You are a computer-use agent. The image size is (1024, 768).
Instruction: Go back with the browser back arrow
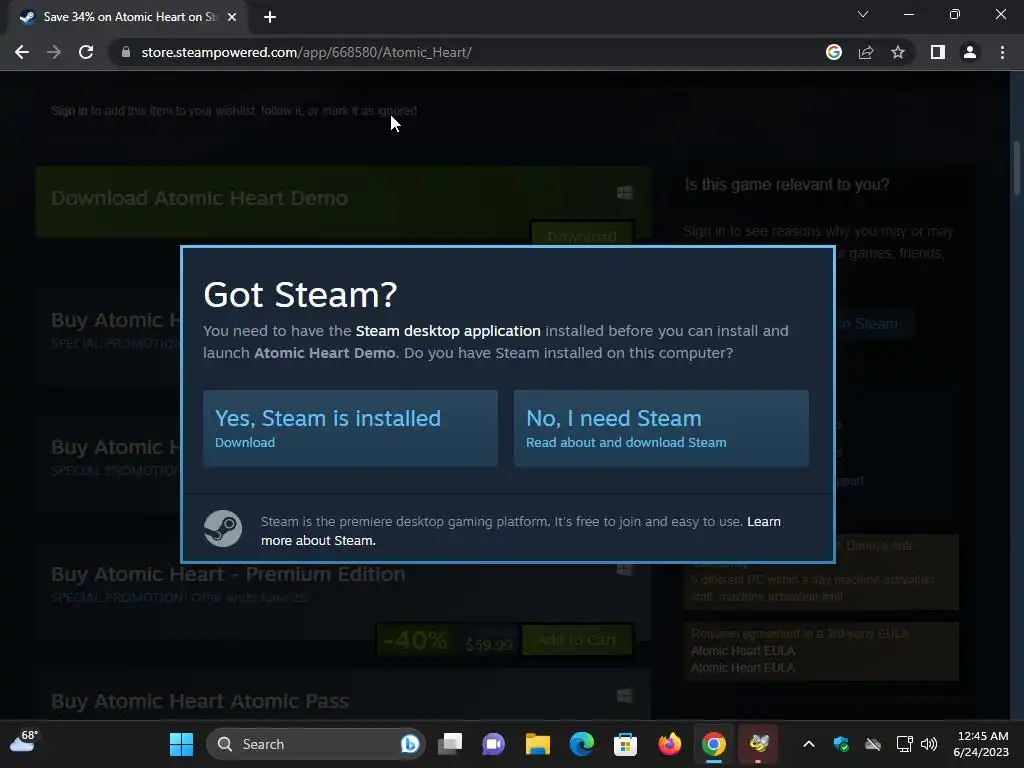tap(22, 52)
